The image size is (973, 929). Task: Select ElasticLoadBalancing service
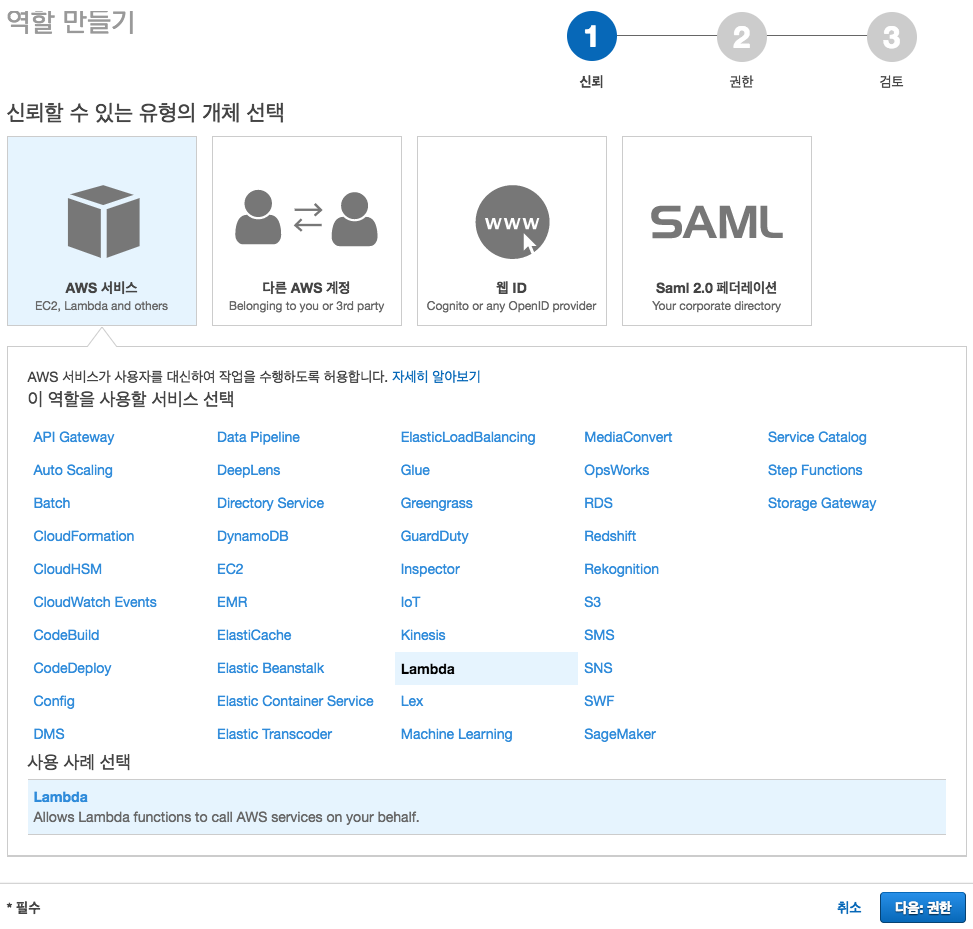(x=468, y=437)
